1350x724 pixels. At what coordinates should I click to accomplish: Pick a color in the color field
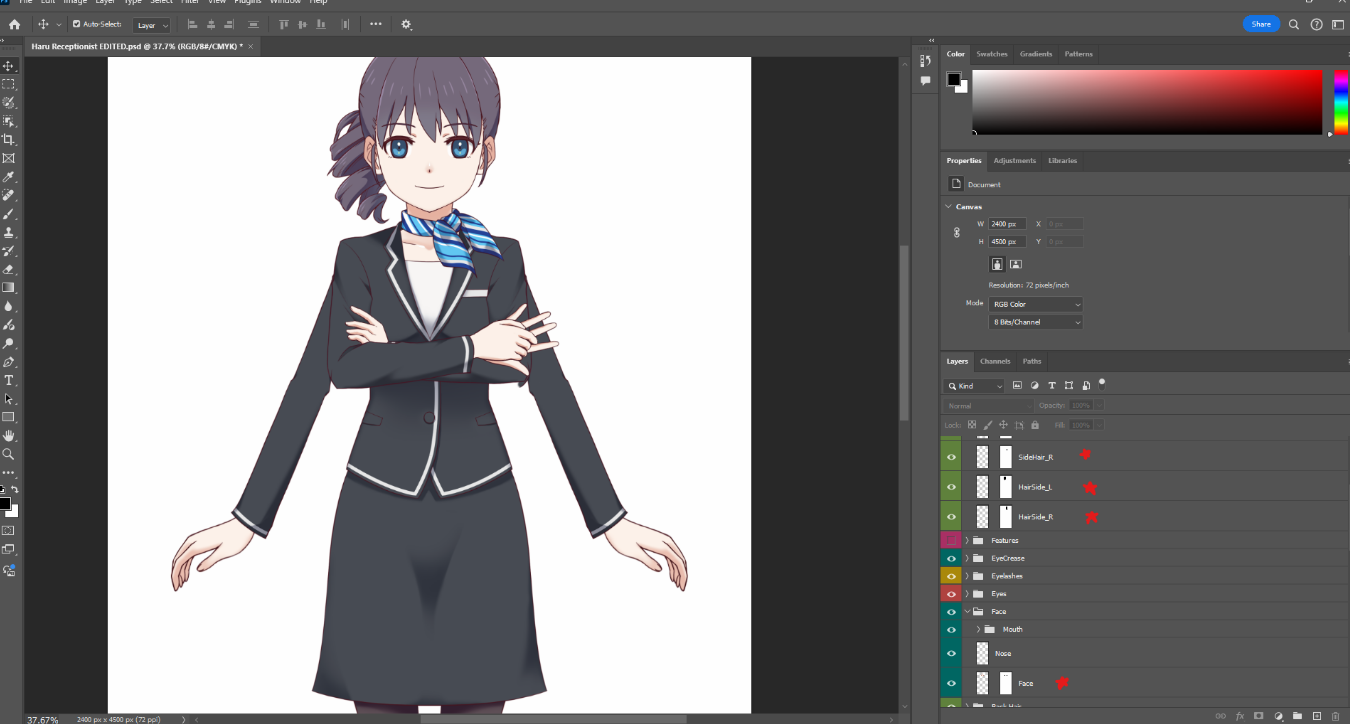click(x=1147, y=102)
